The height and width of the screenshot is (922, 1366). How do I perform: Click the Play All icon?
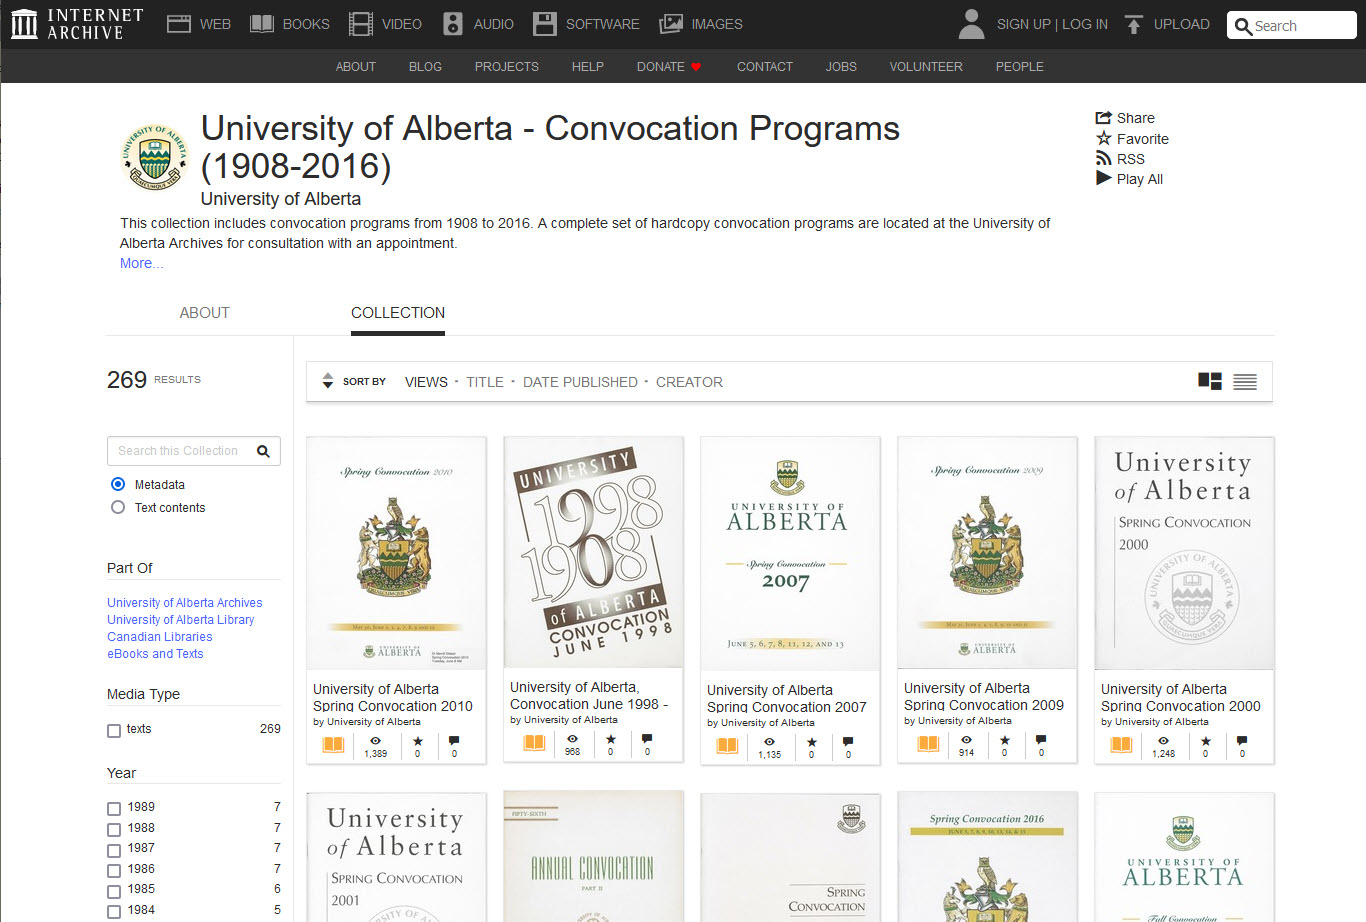(x=1104, y=178)
